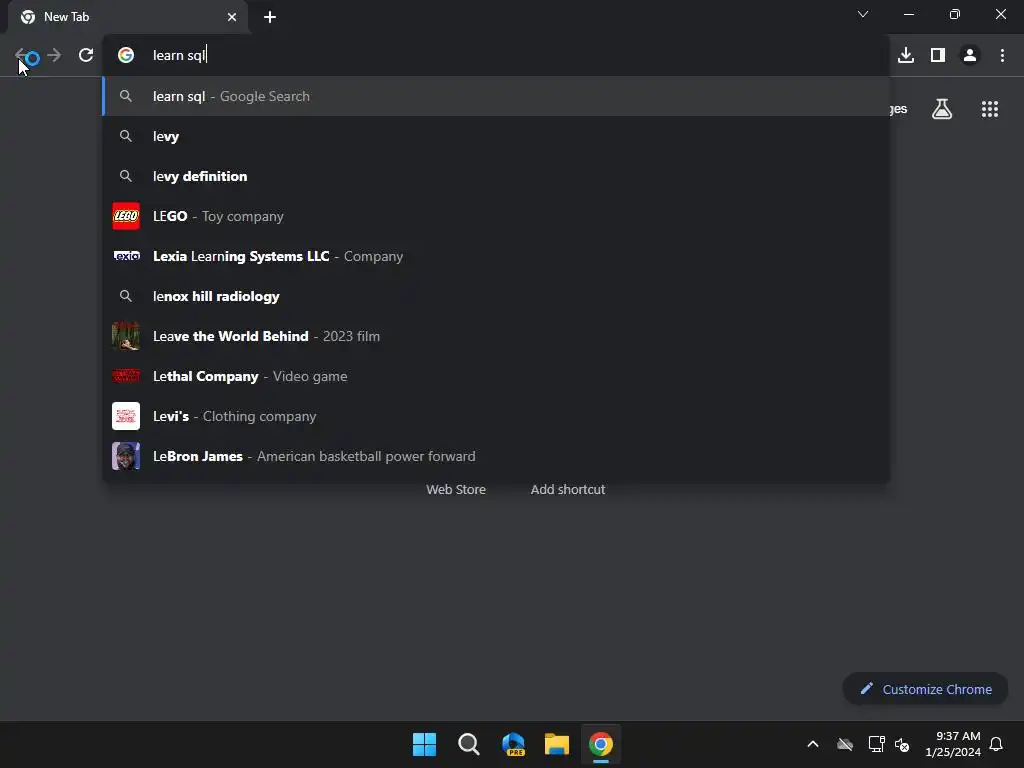The width and height of the screenshot is (1024, 768).
Task: Select LeBron James suggestion
Action: (496, 456)
